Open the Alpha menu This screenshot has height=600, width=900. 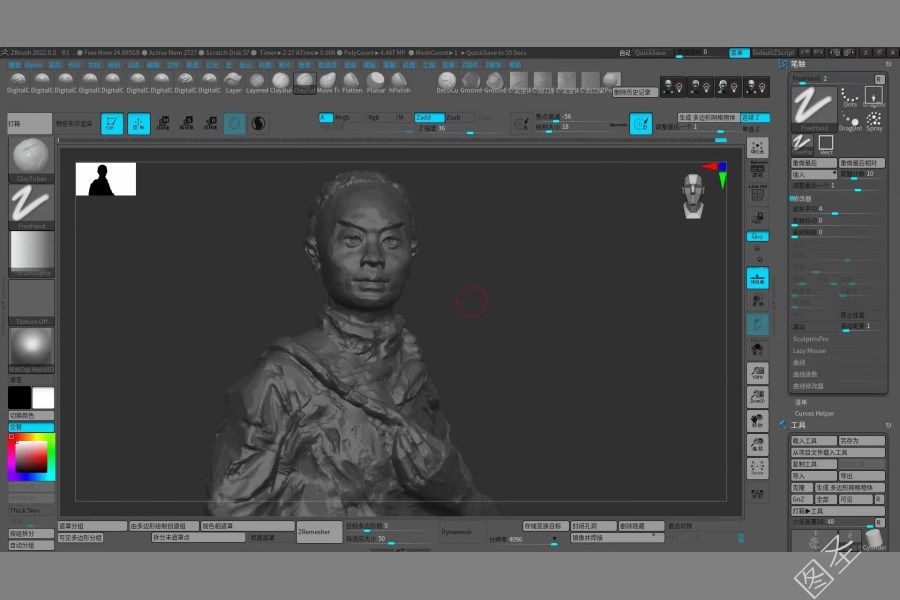click(33, 65)
